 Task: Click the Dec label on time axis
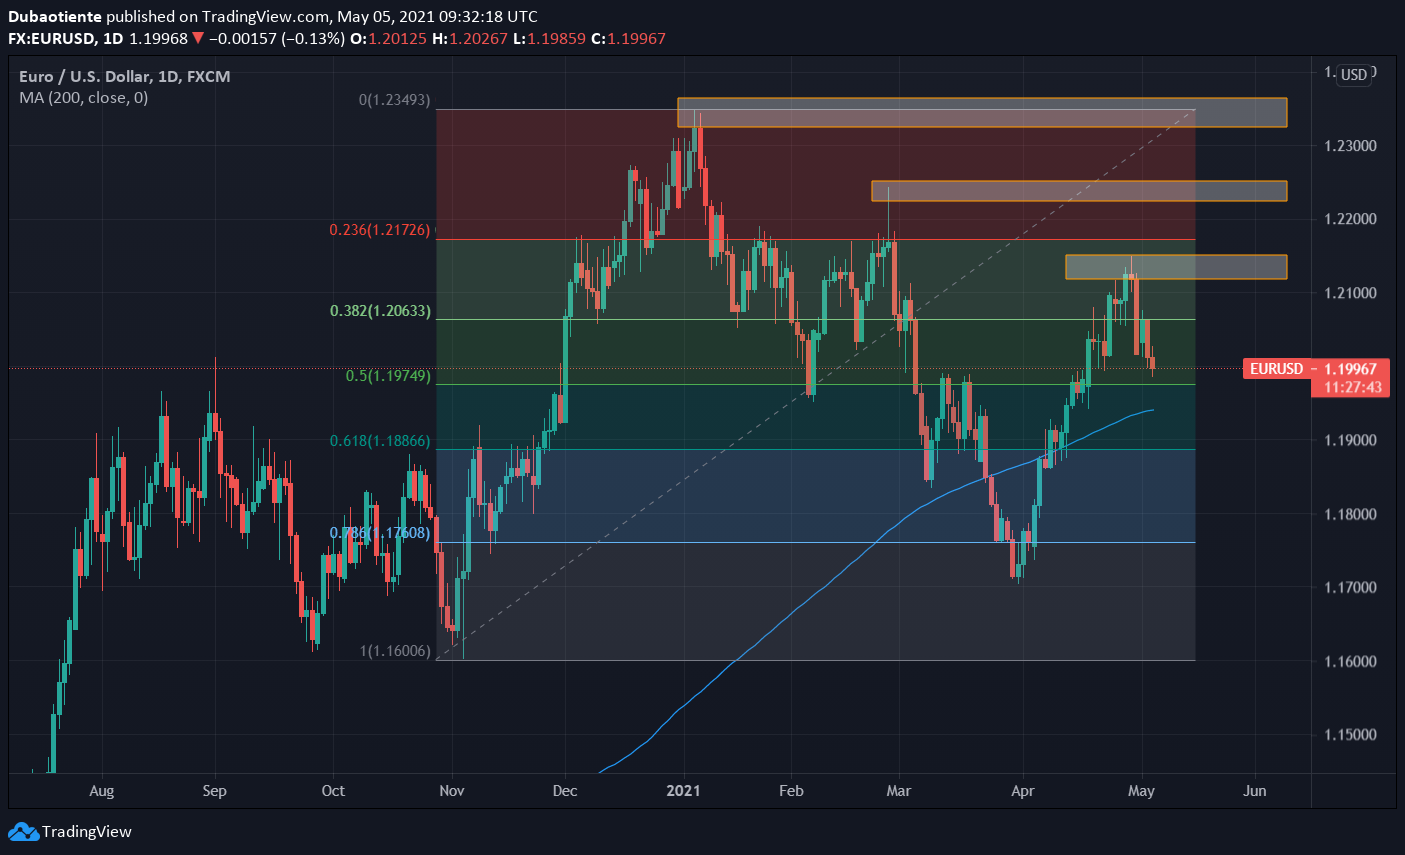pos(565,791)
